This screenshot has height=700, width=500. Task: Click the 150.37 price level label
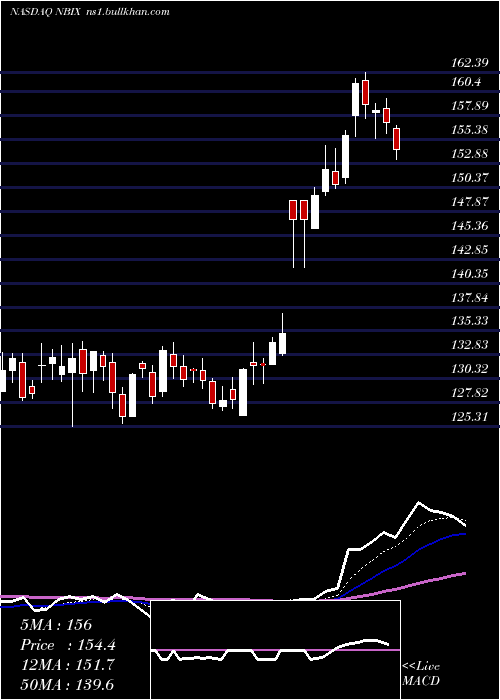point(470,178)
